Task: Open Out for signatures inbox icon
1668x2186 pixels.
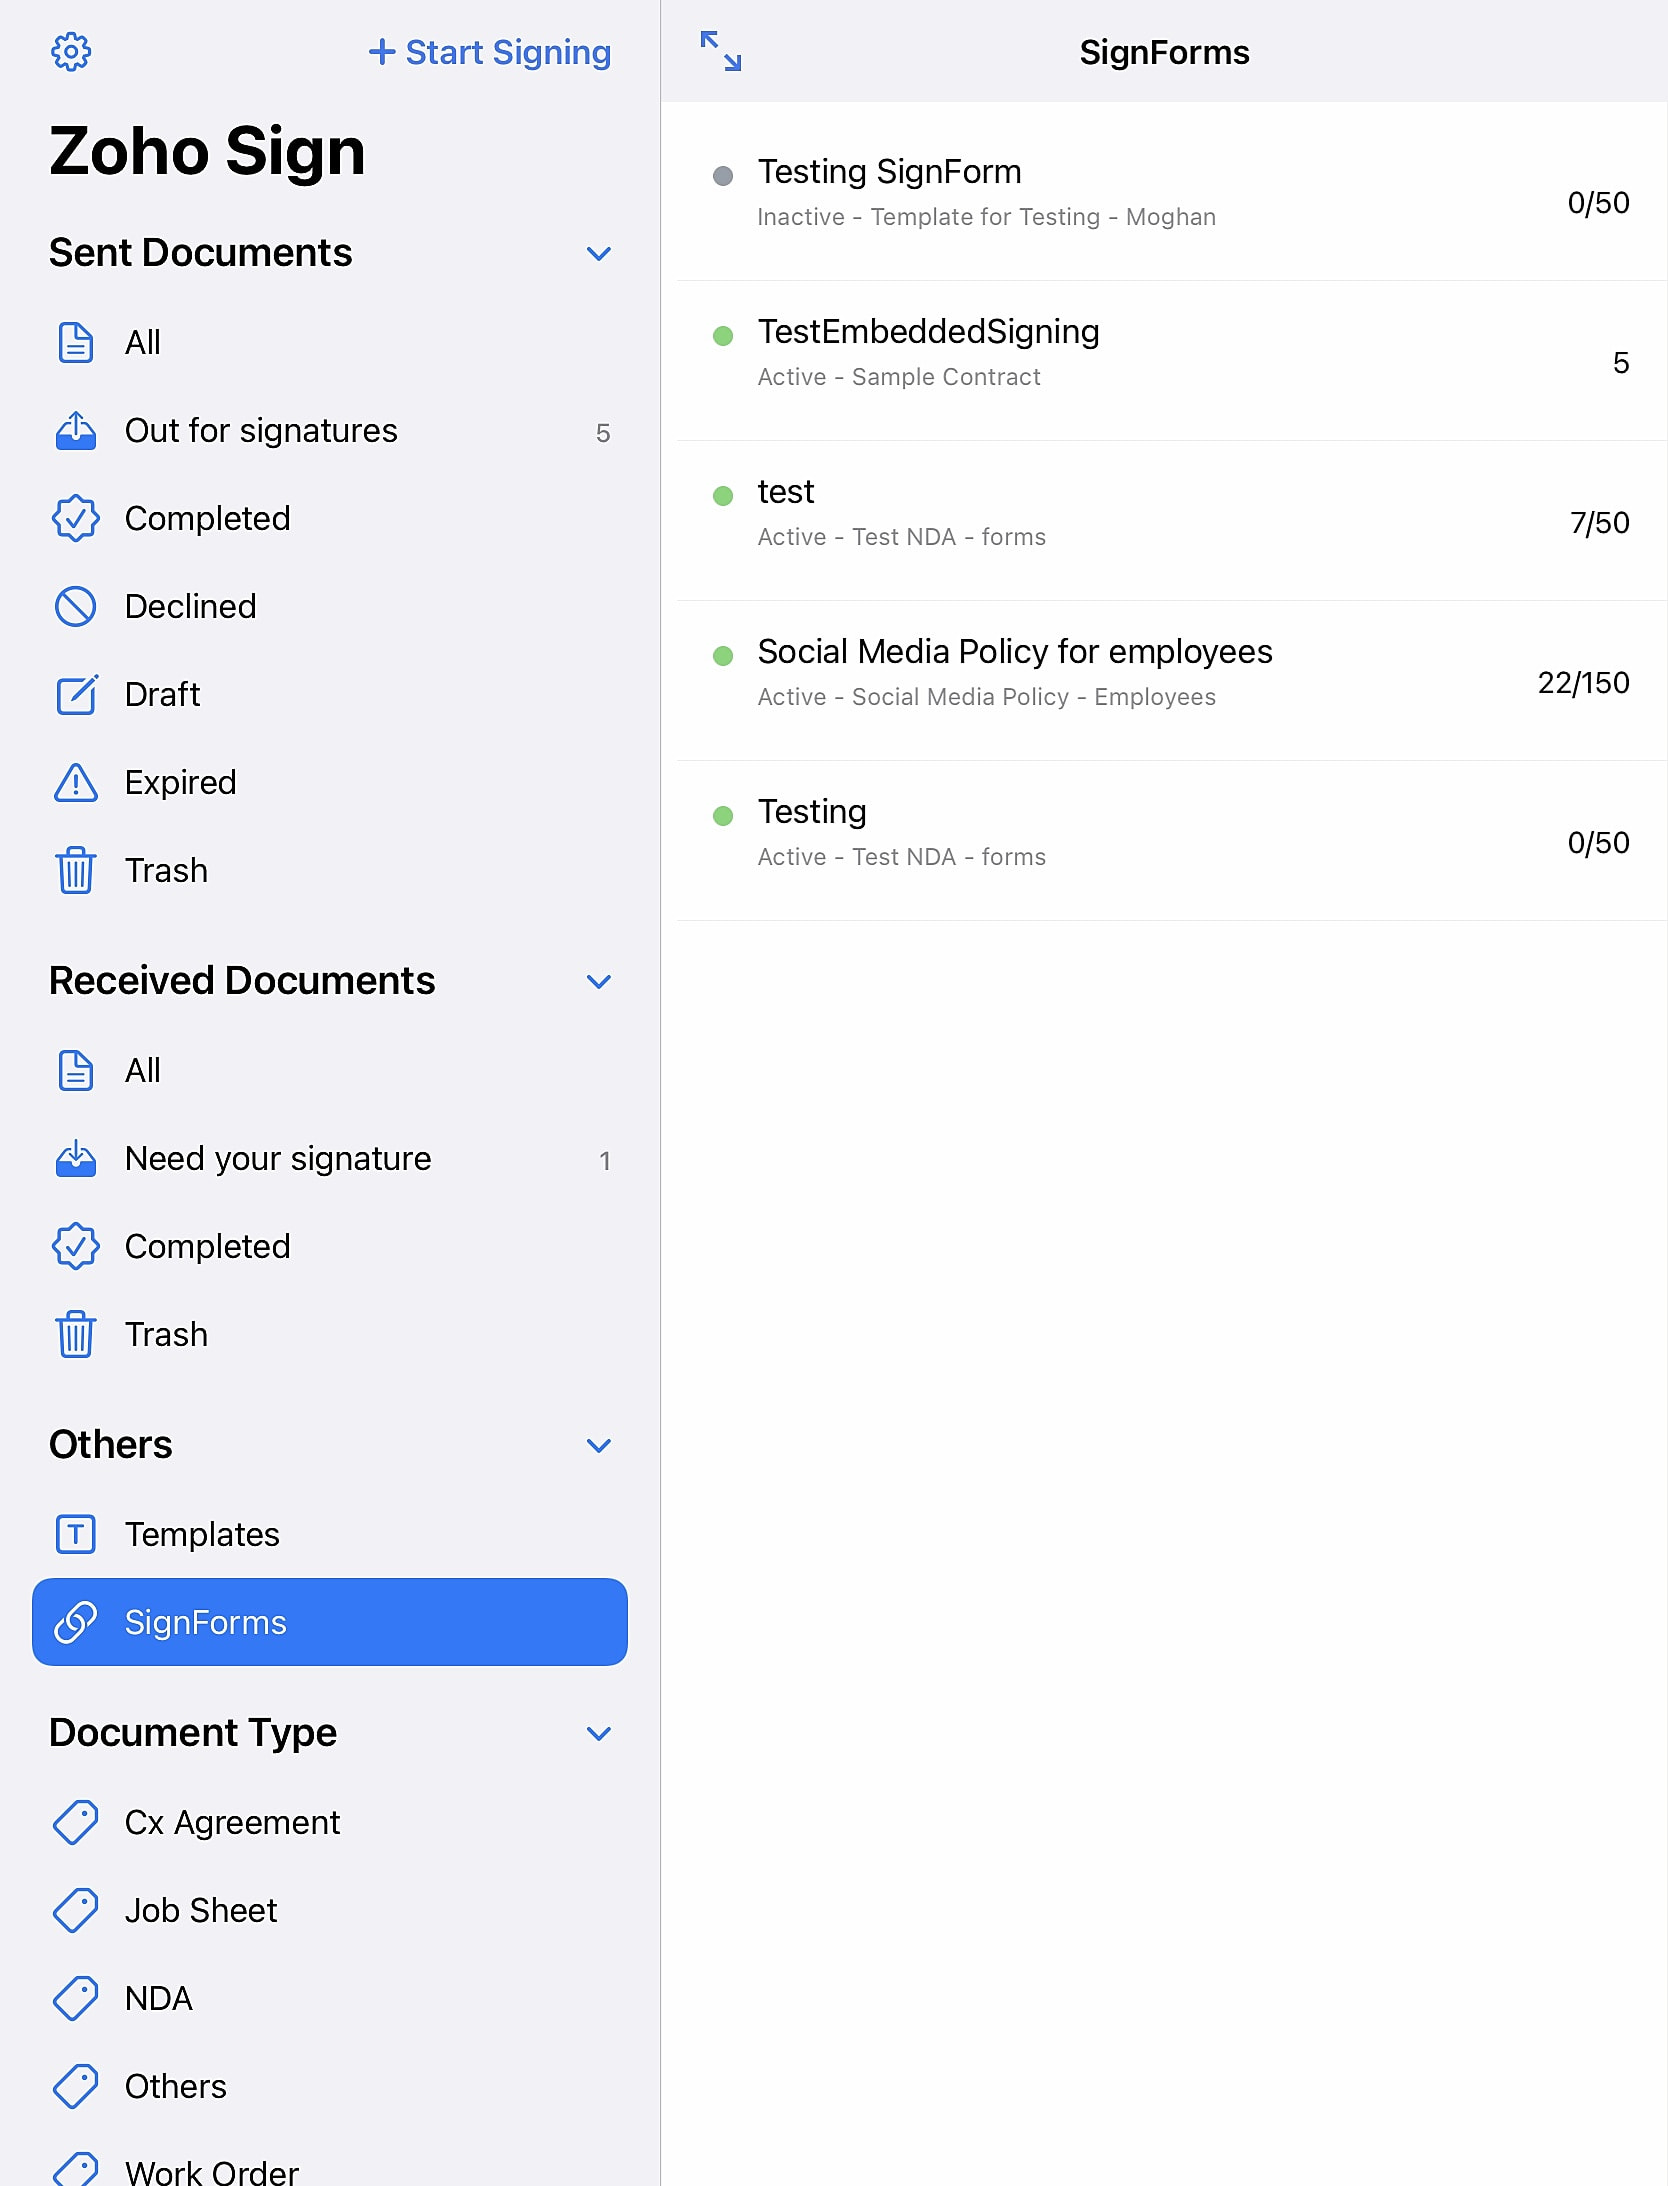Action: click(x=76, y=431)
